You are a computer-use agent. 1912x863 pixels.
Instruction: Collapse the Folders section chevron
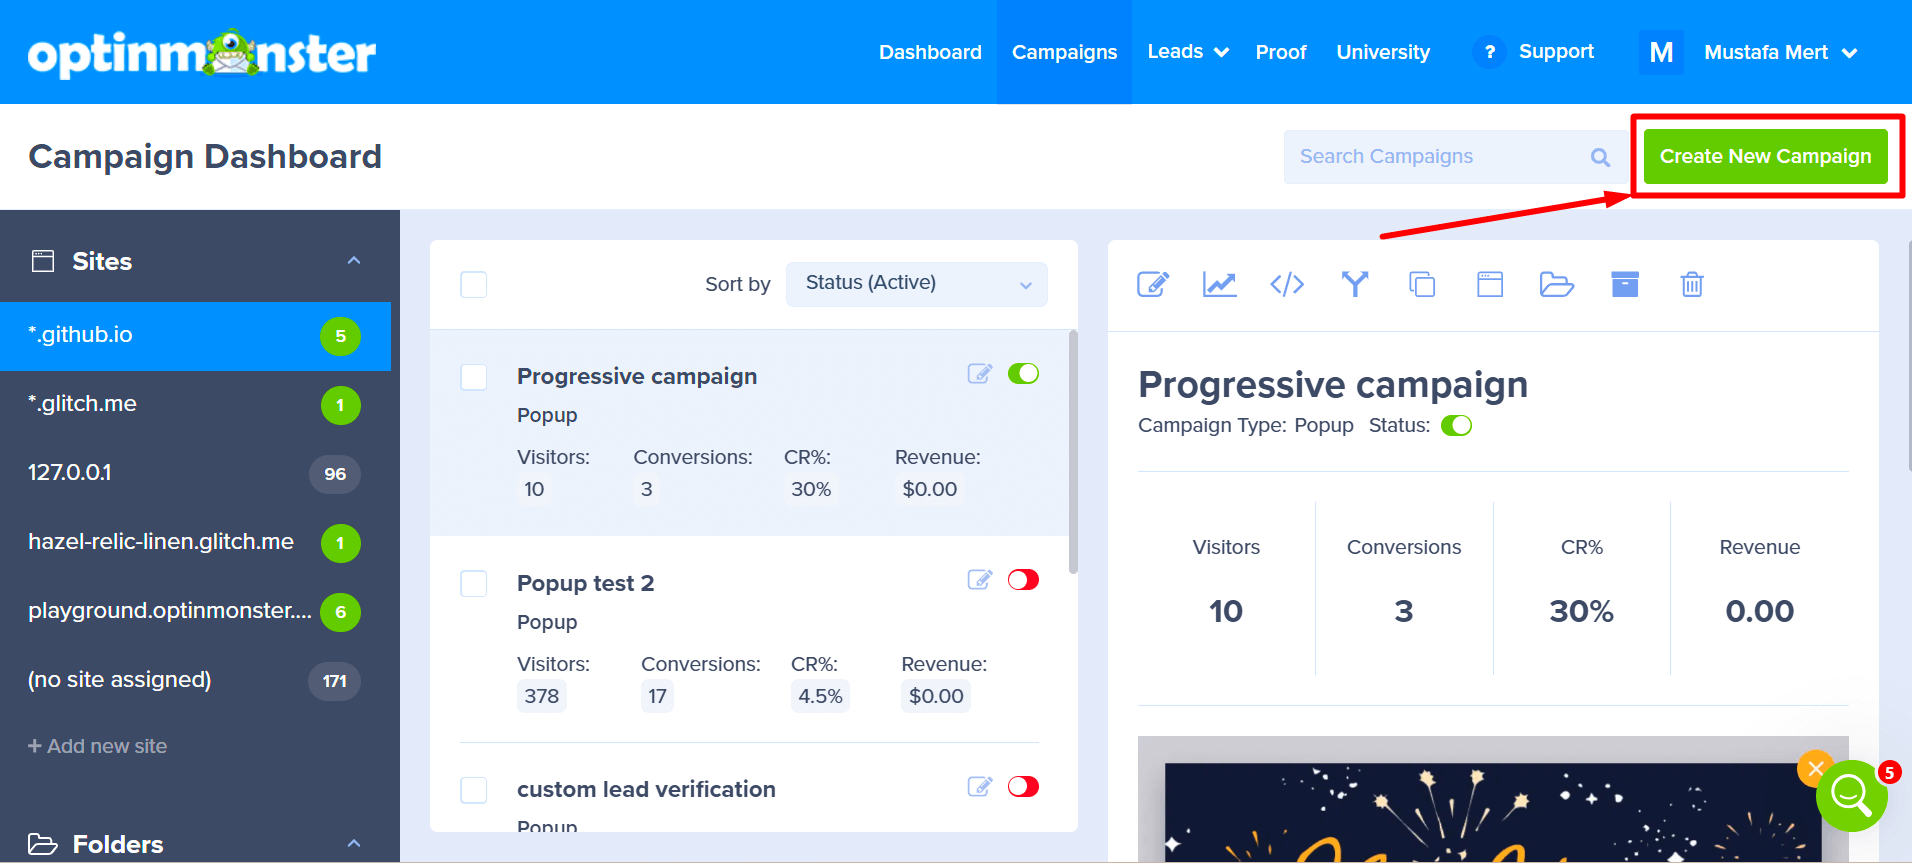coord(354,844)
